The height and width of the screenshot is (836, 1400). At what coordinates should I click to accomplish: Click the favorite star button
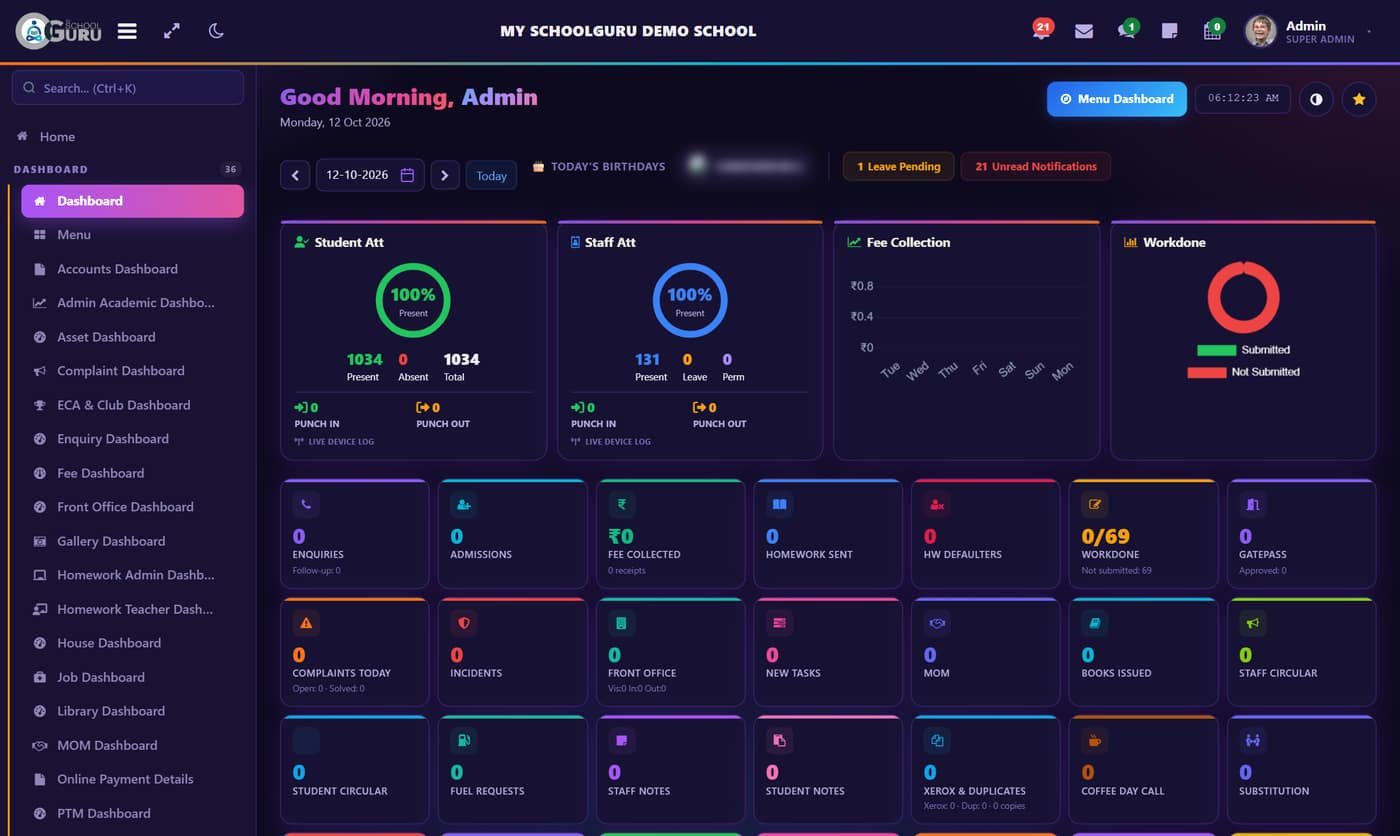pyautogui.click(x=1359, y=99)
